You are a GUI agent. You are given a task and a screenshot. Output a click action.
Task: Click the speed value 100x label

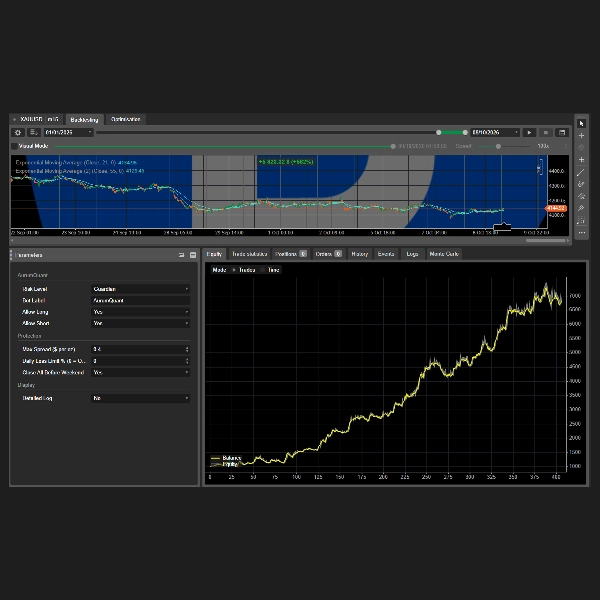click(543, 146)
